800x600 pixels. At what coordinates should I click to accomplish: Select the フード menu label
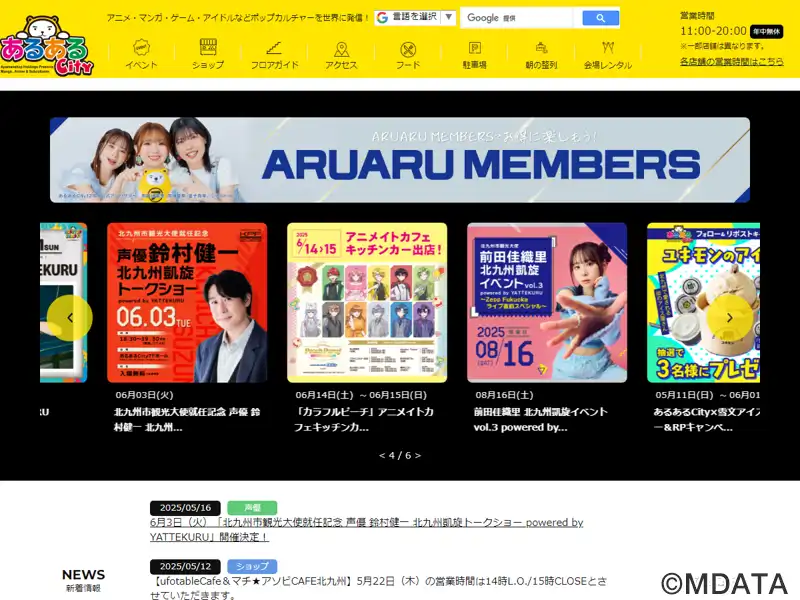click(x=408, y=65)
